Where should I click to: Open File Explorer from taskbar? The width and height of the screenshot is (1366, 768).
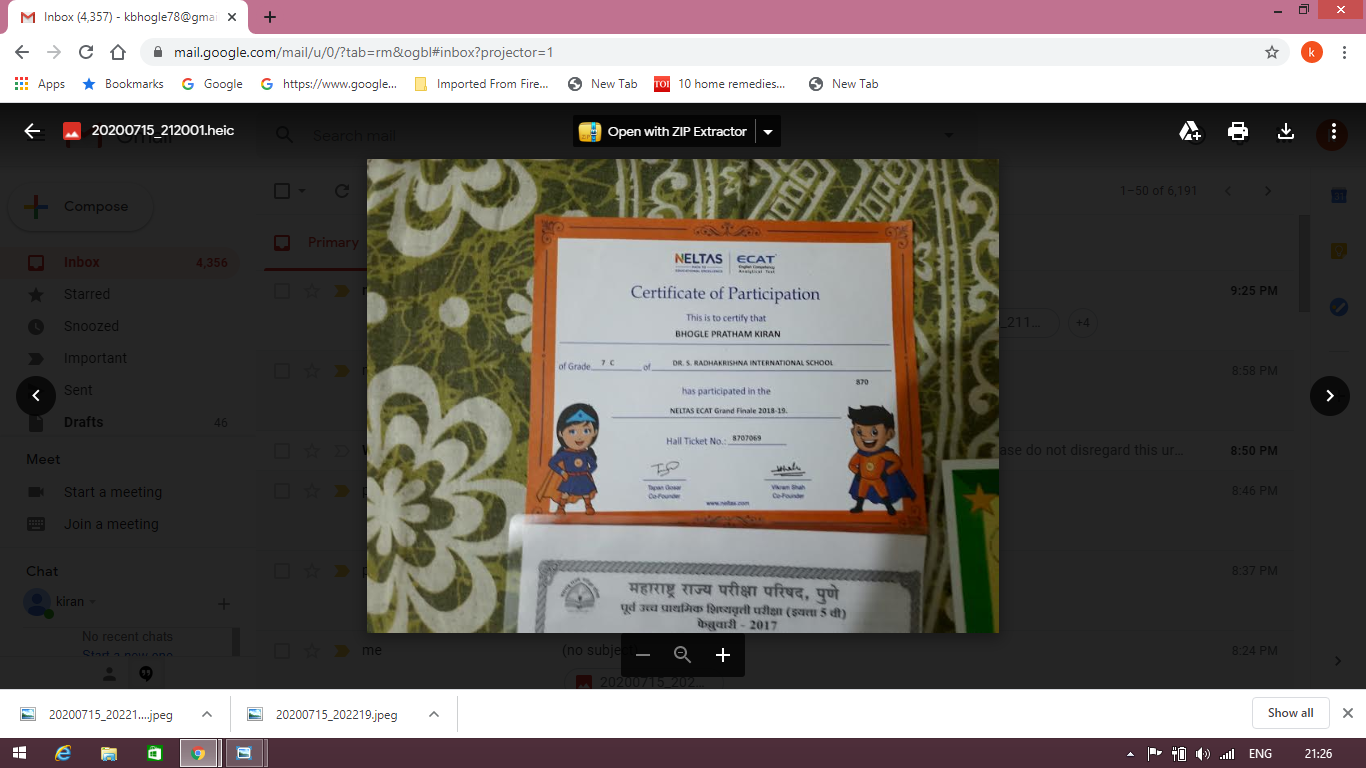109,753
